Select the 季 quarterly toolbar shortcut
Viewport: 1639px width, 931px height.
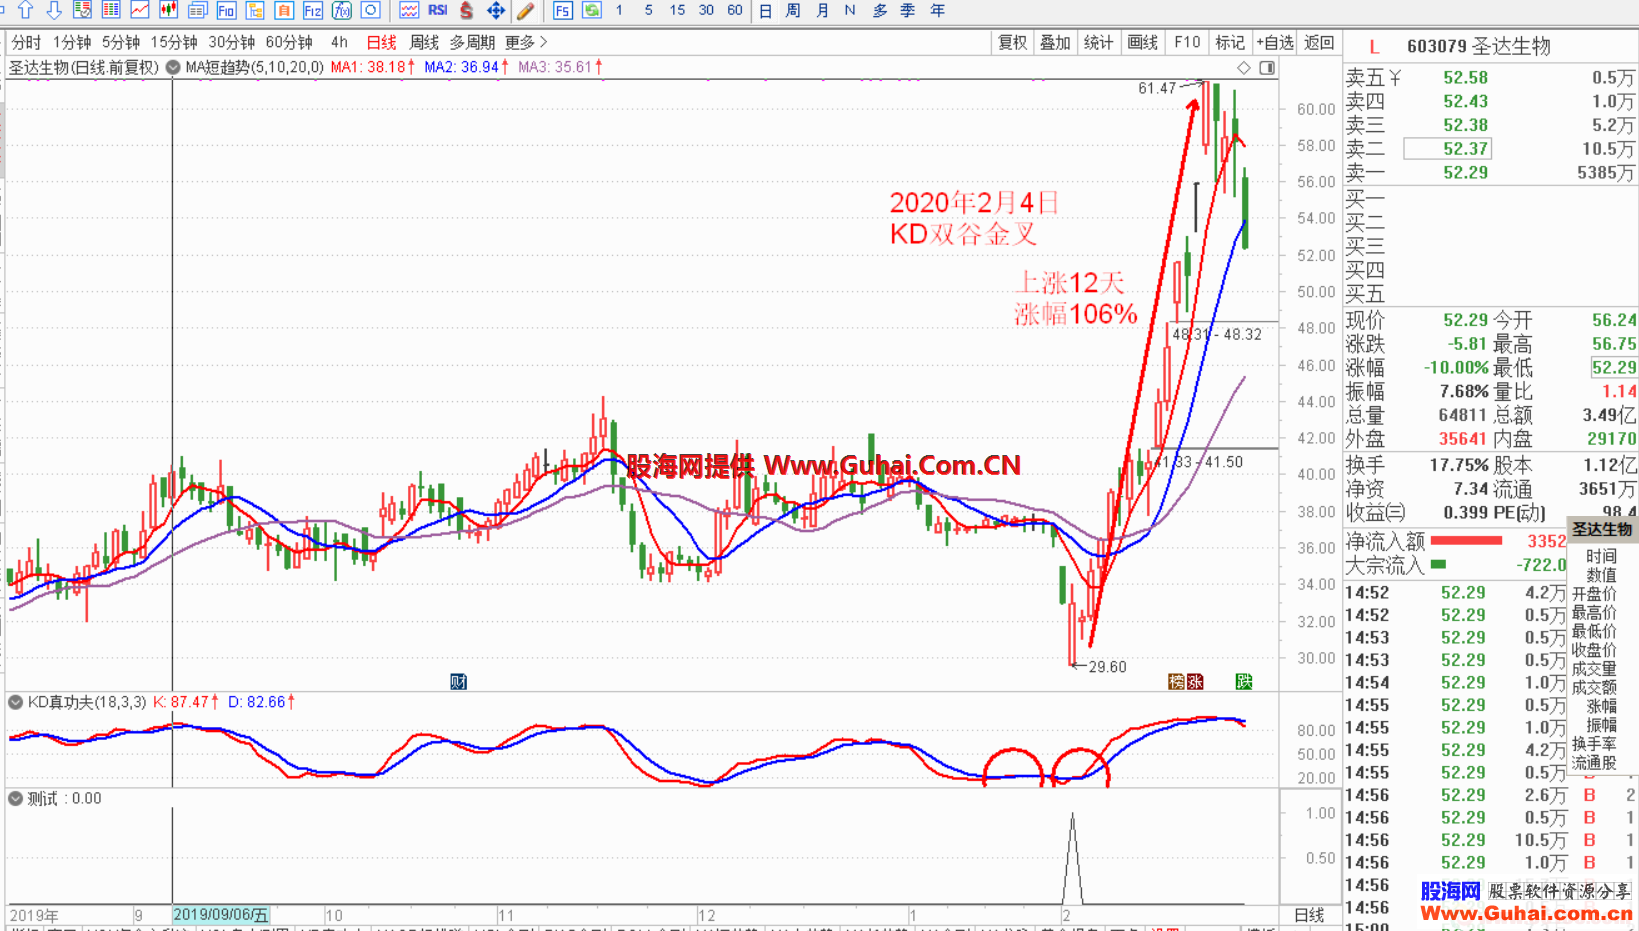tap(908, 10)
